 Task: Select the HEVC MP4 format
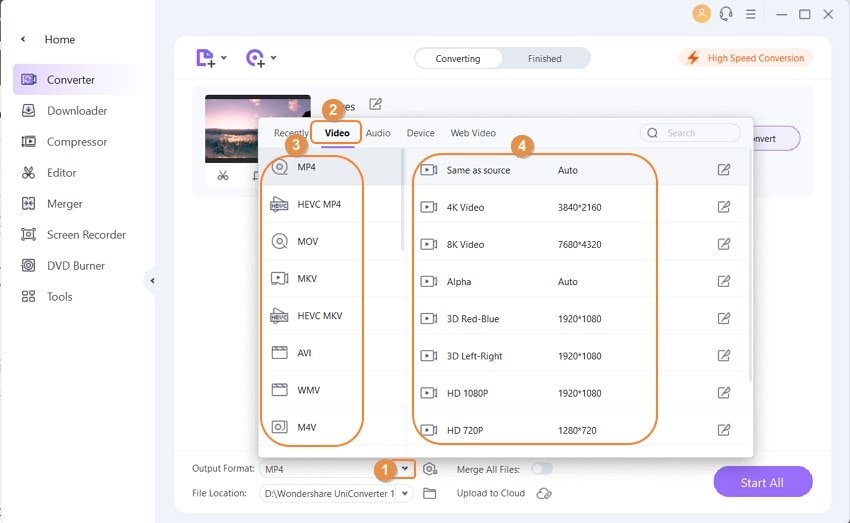coord(331,204)
